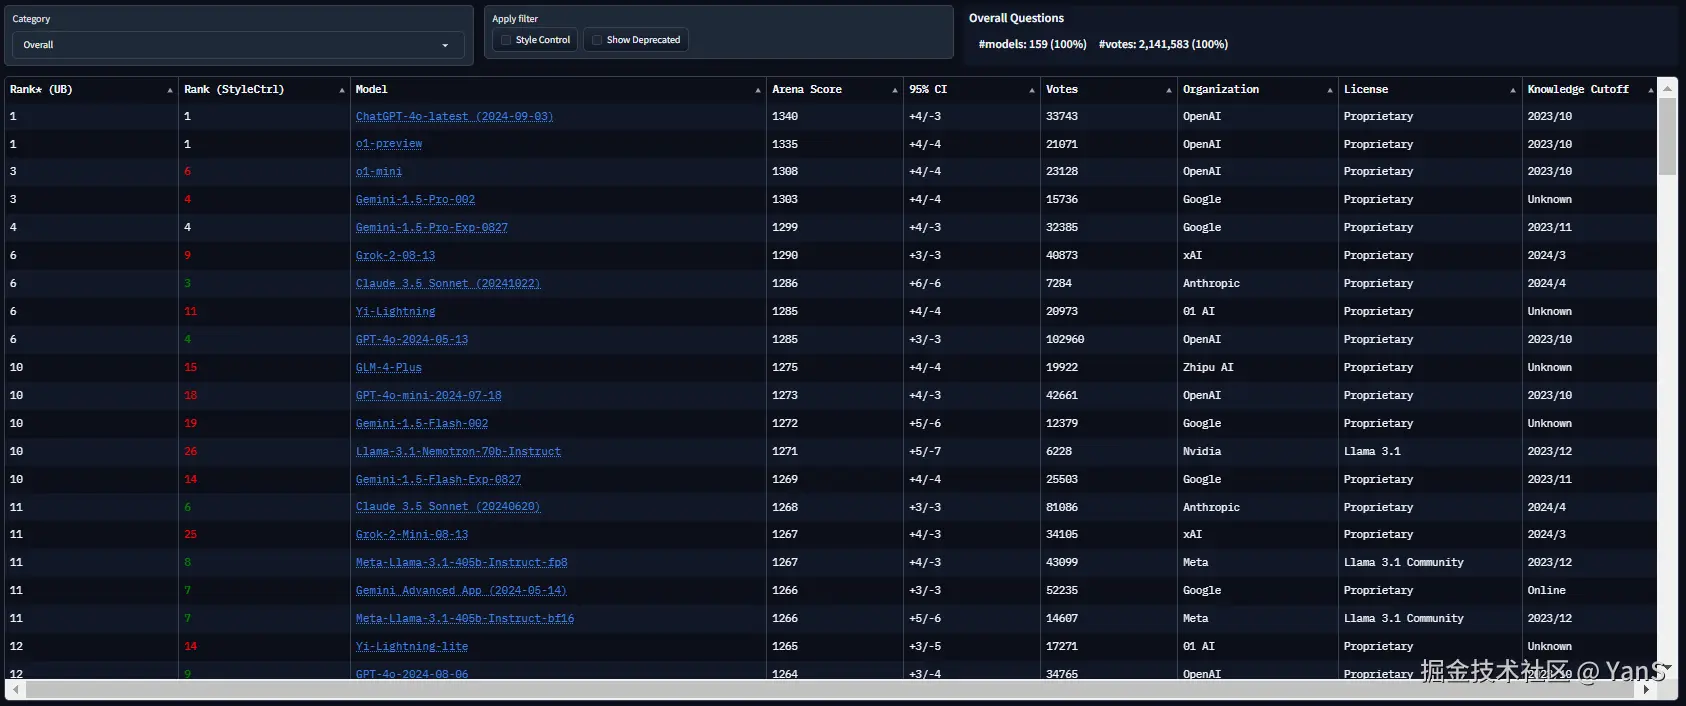Image resolution: width=1686 pixels, height=706 pixels.
Task: Open the GPT-4o-2024-05-13 link
Action: (x=412, y=340)
